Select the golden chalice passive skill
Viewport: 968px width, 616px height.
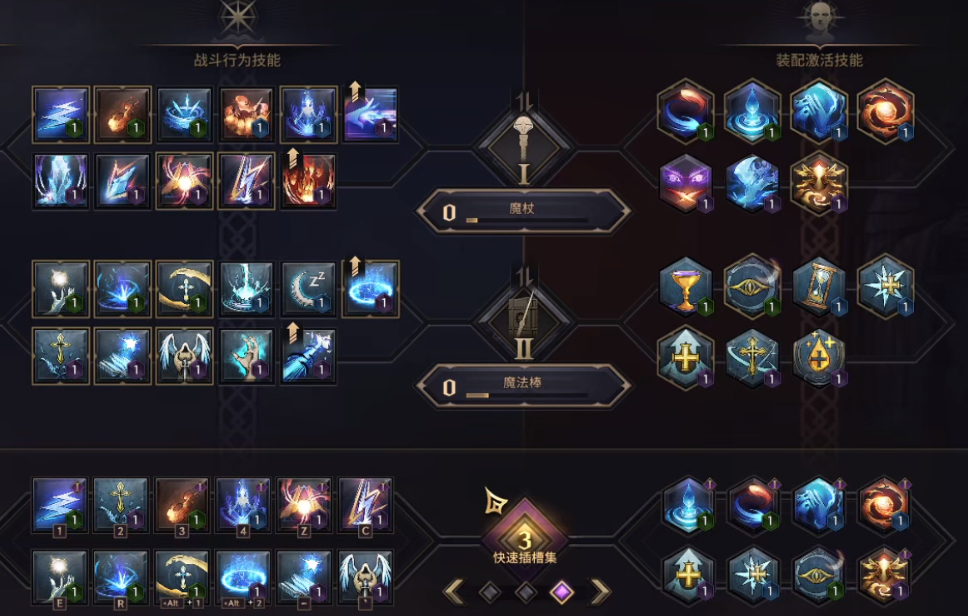click(686, 289)
